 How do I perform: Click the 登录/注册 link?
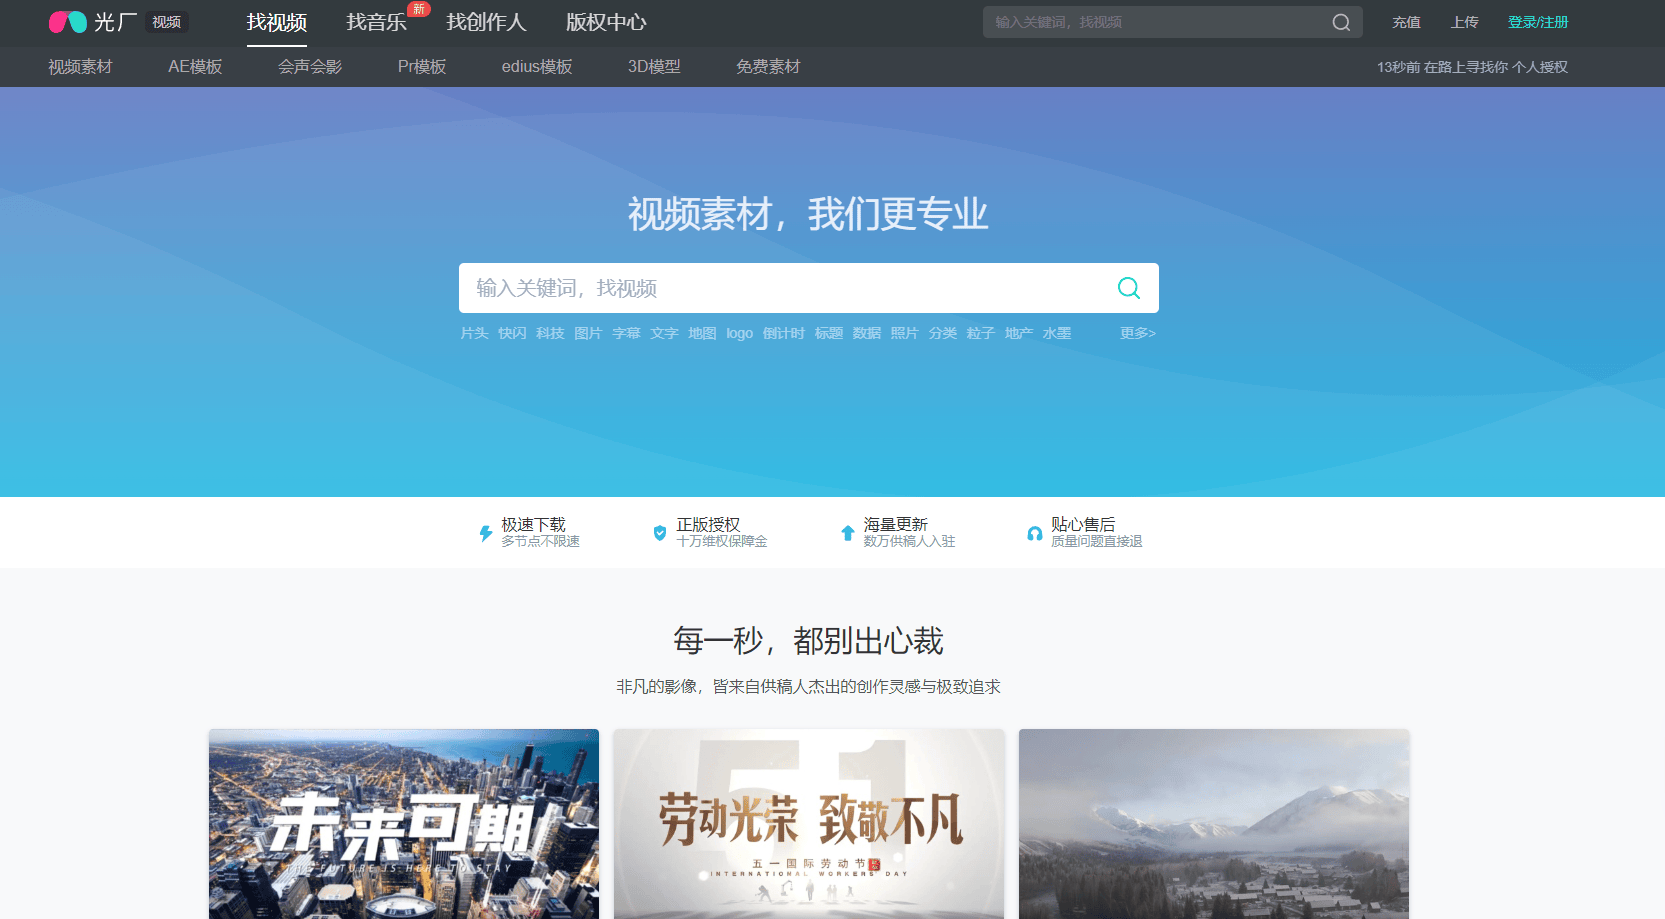1538,21
